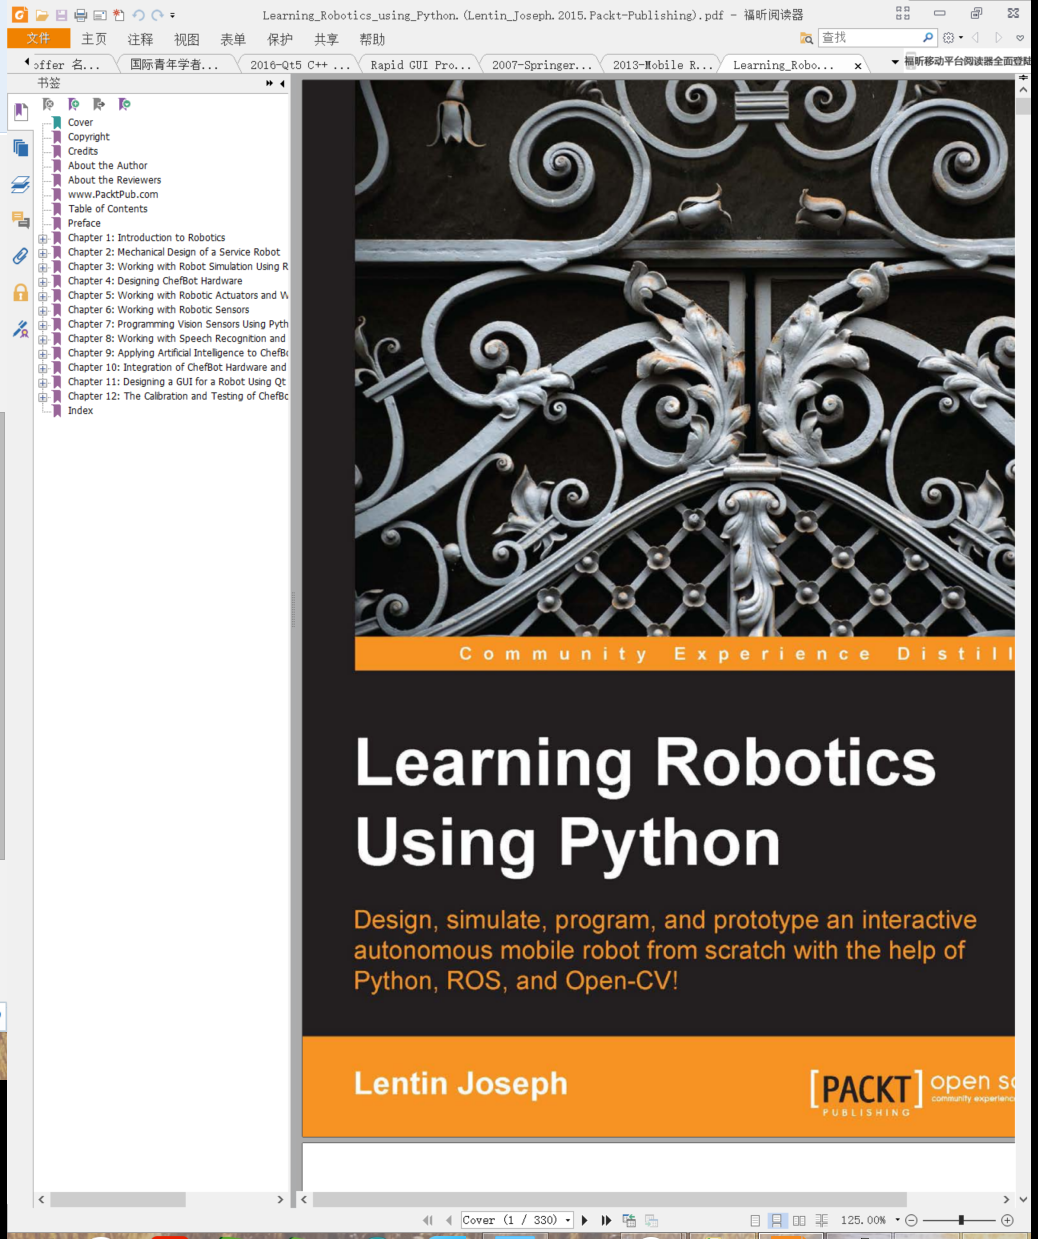Open the Comments panel icon in sidebar

(20, 220)
